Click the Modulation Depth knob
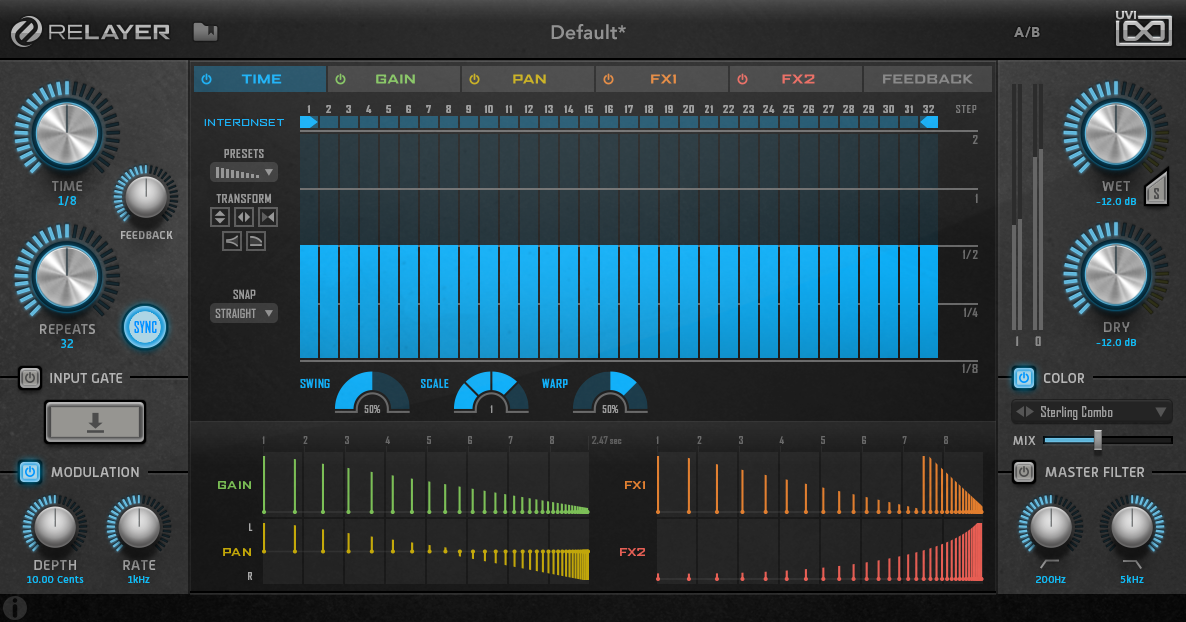 coord(54,527)
